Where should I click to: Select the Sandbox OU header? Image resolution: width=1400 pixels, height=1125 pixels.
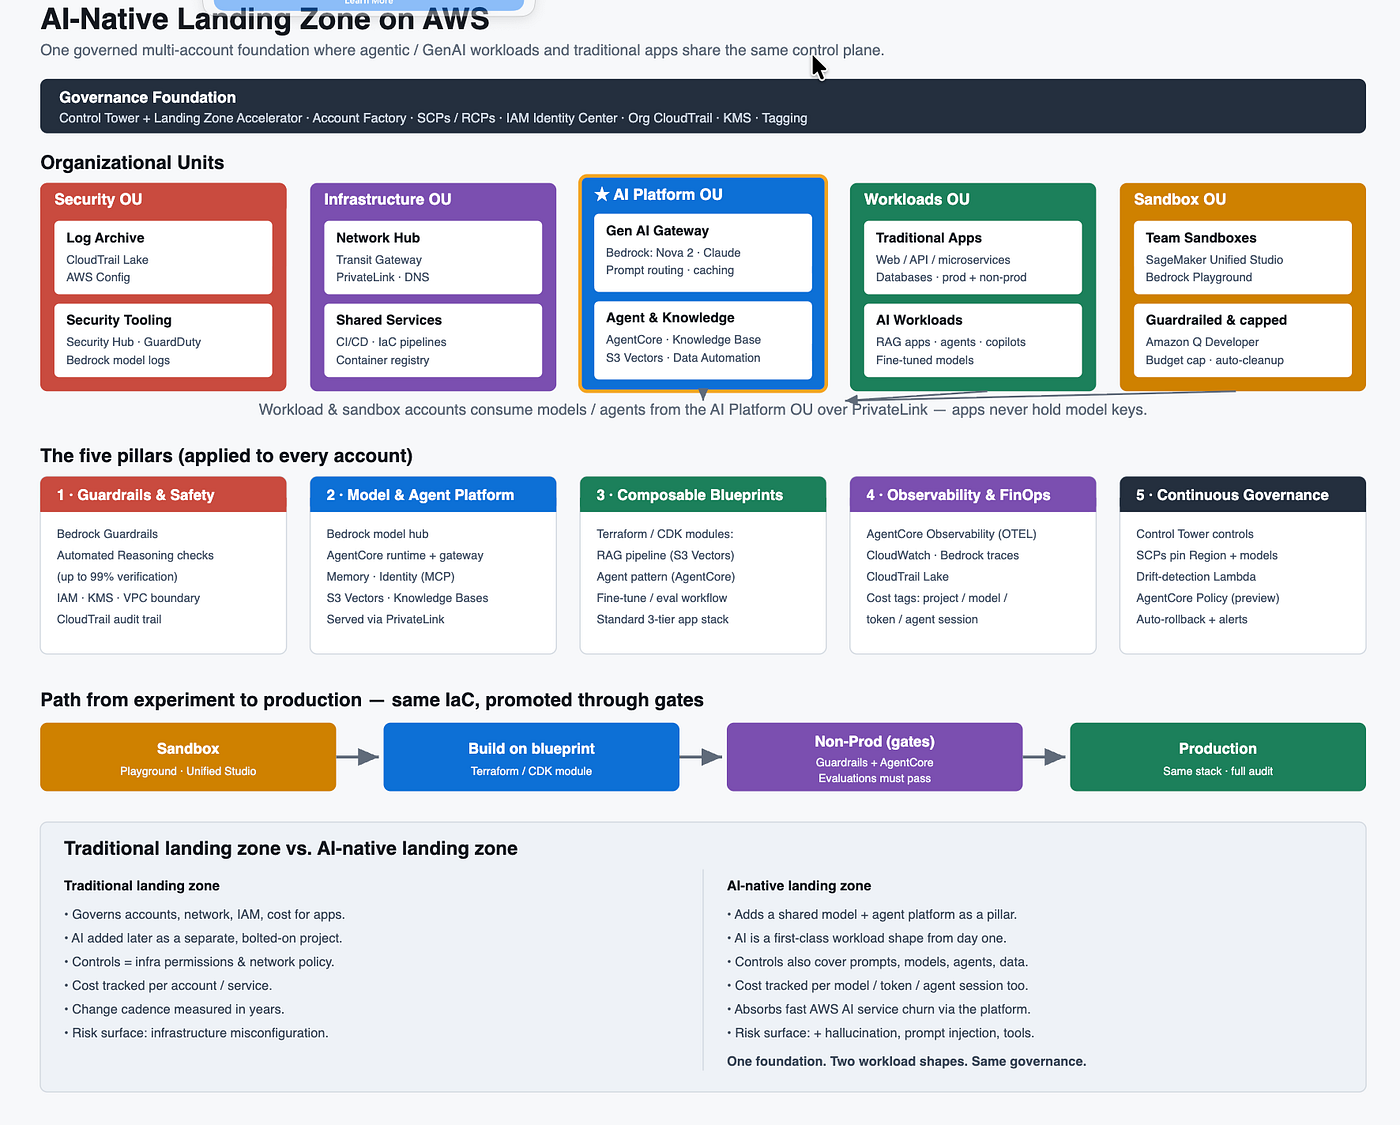pyautogui.click(x=1179, y=199)
